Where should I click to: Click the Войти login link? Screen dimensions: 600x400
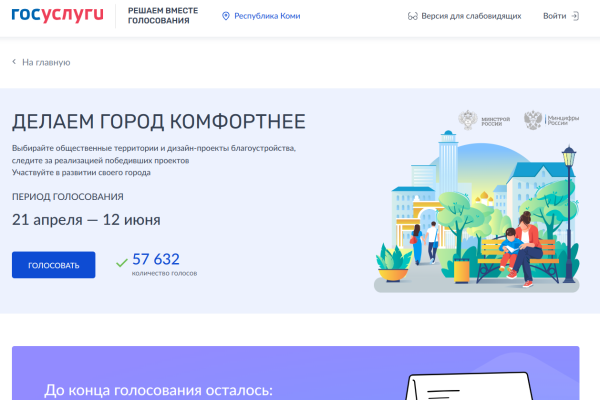coord(554,17)
